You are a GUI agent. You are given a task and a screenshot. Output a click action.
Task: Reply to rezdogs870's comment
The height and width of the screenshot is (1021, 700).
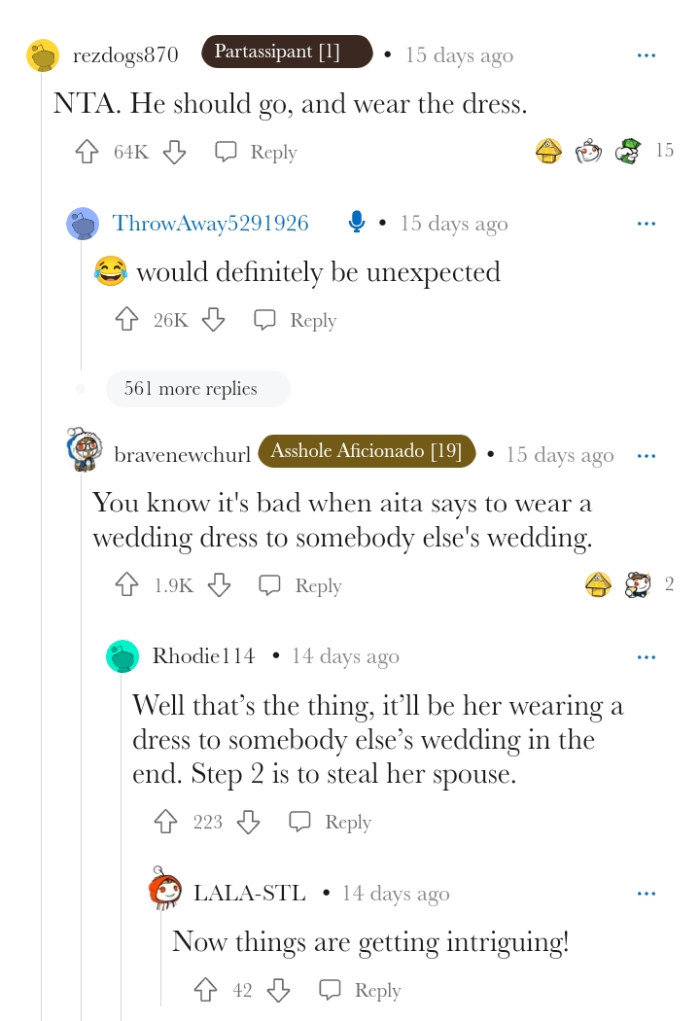coord(257,152)
